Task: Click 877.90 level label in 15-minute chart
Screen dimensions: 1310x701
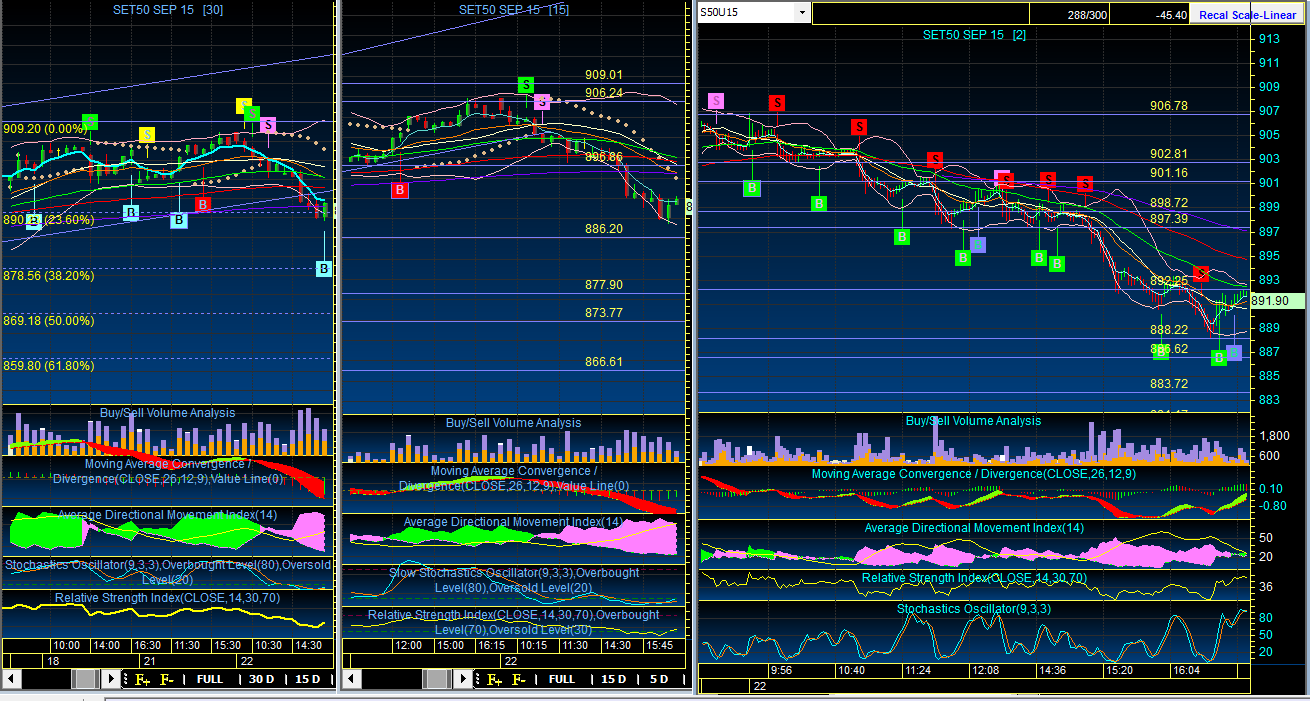Action: [604, 285]
